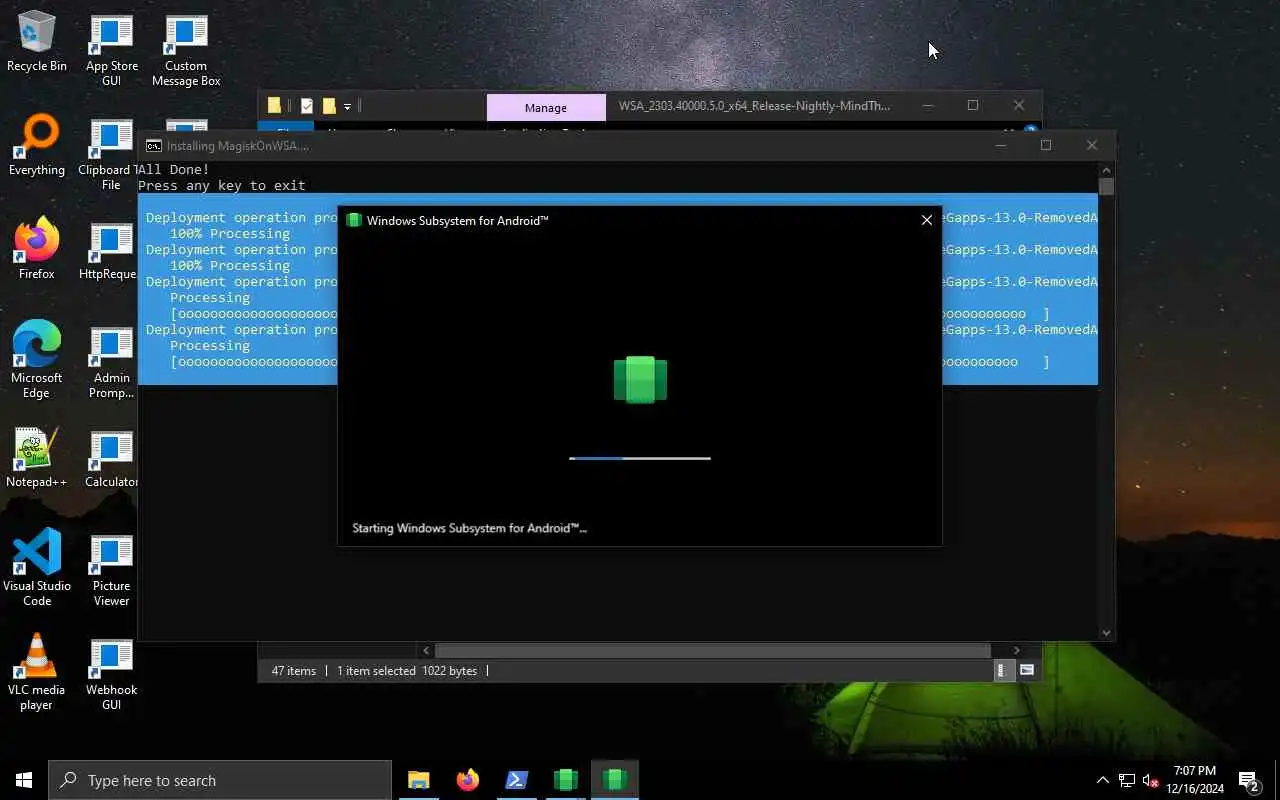This screenshot has height=800, width=1280.
Task: Open Custom Message Box desktop shortcut
Action: 186,49
